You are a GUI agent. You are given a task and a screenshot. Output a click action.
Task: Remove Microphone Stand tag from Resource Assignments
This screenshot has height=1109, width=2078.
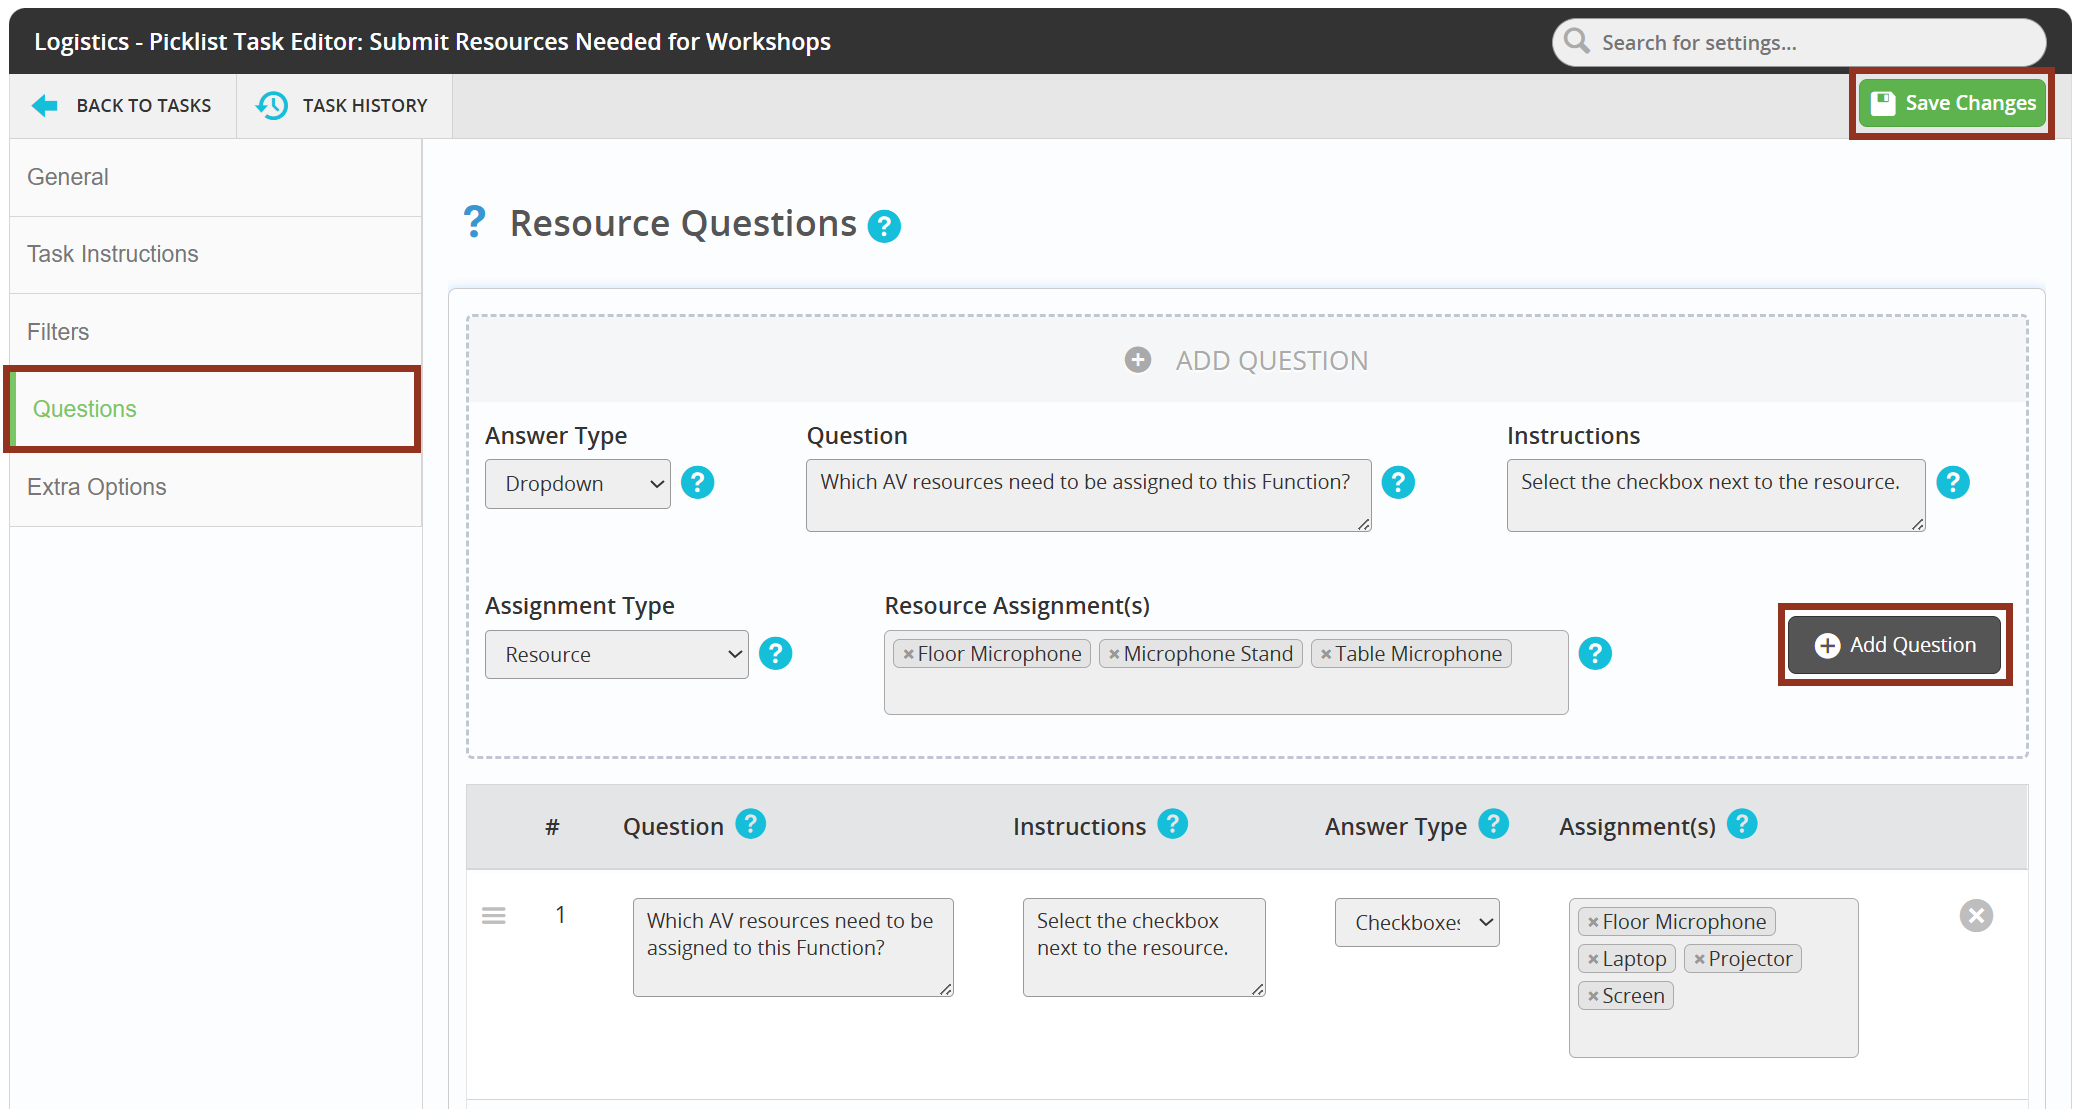click(x=1114, y=654)
